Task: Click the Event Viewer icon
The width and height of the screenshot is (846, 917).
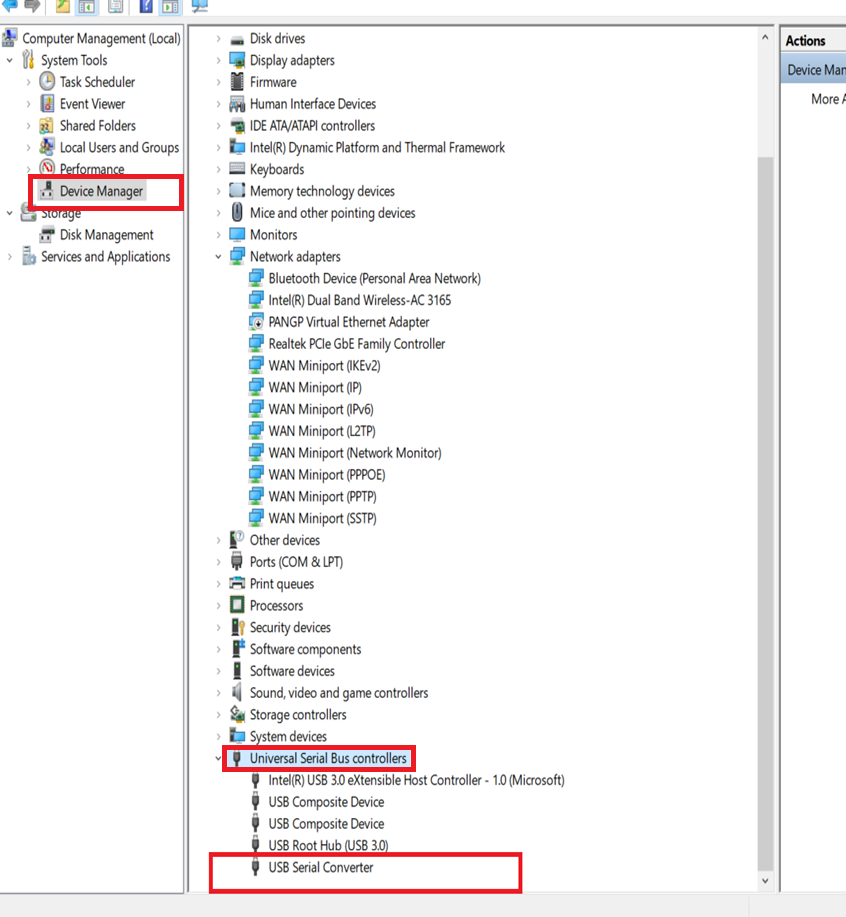Action: 47,104
